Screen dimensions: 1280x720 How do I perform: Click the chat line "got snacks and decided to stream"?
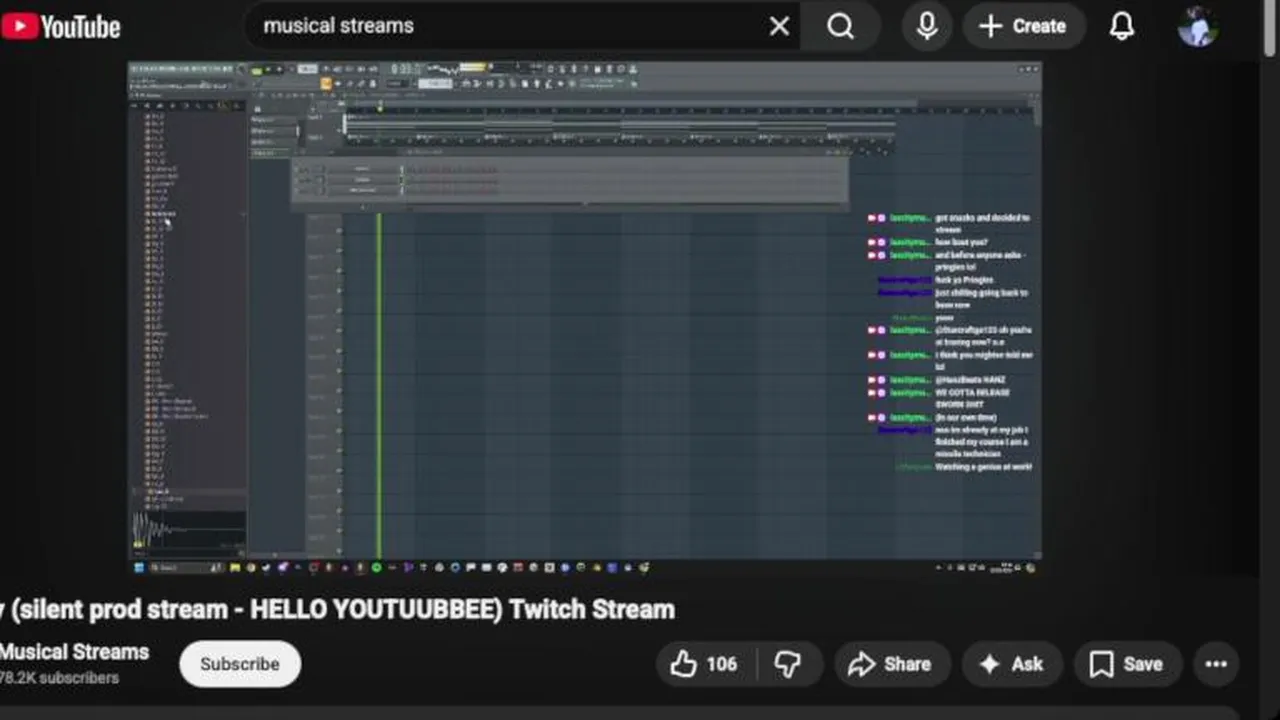[982, 223]
